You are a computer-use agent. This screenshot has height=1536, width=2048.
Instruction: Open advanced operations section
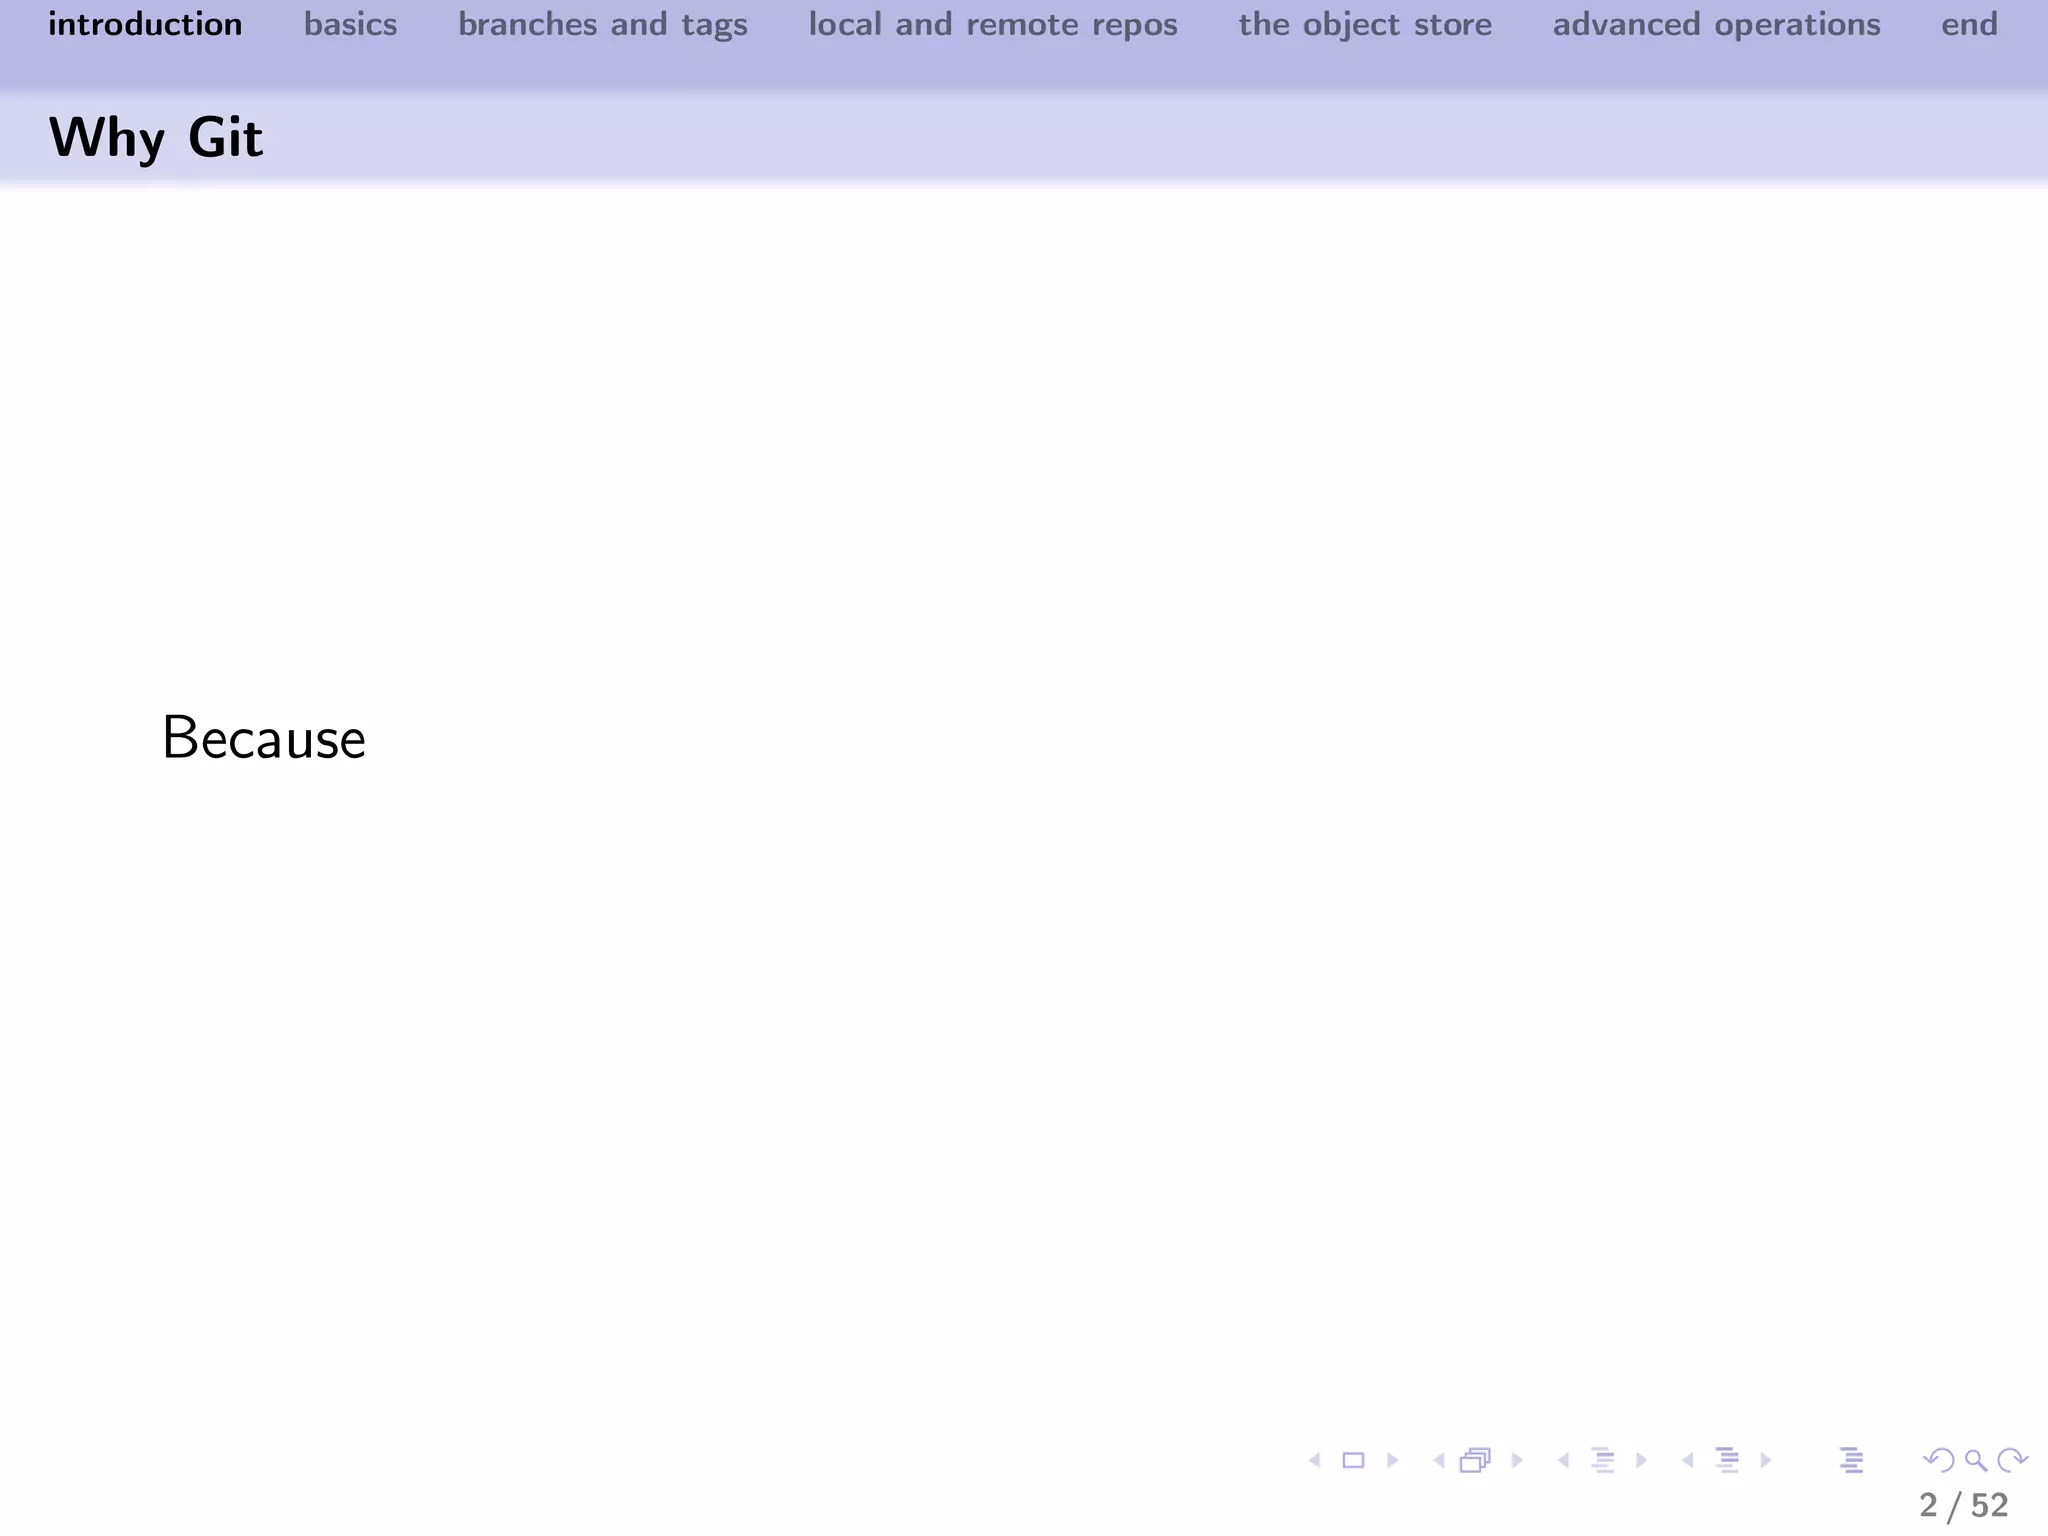tap(1716, 24)
